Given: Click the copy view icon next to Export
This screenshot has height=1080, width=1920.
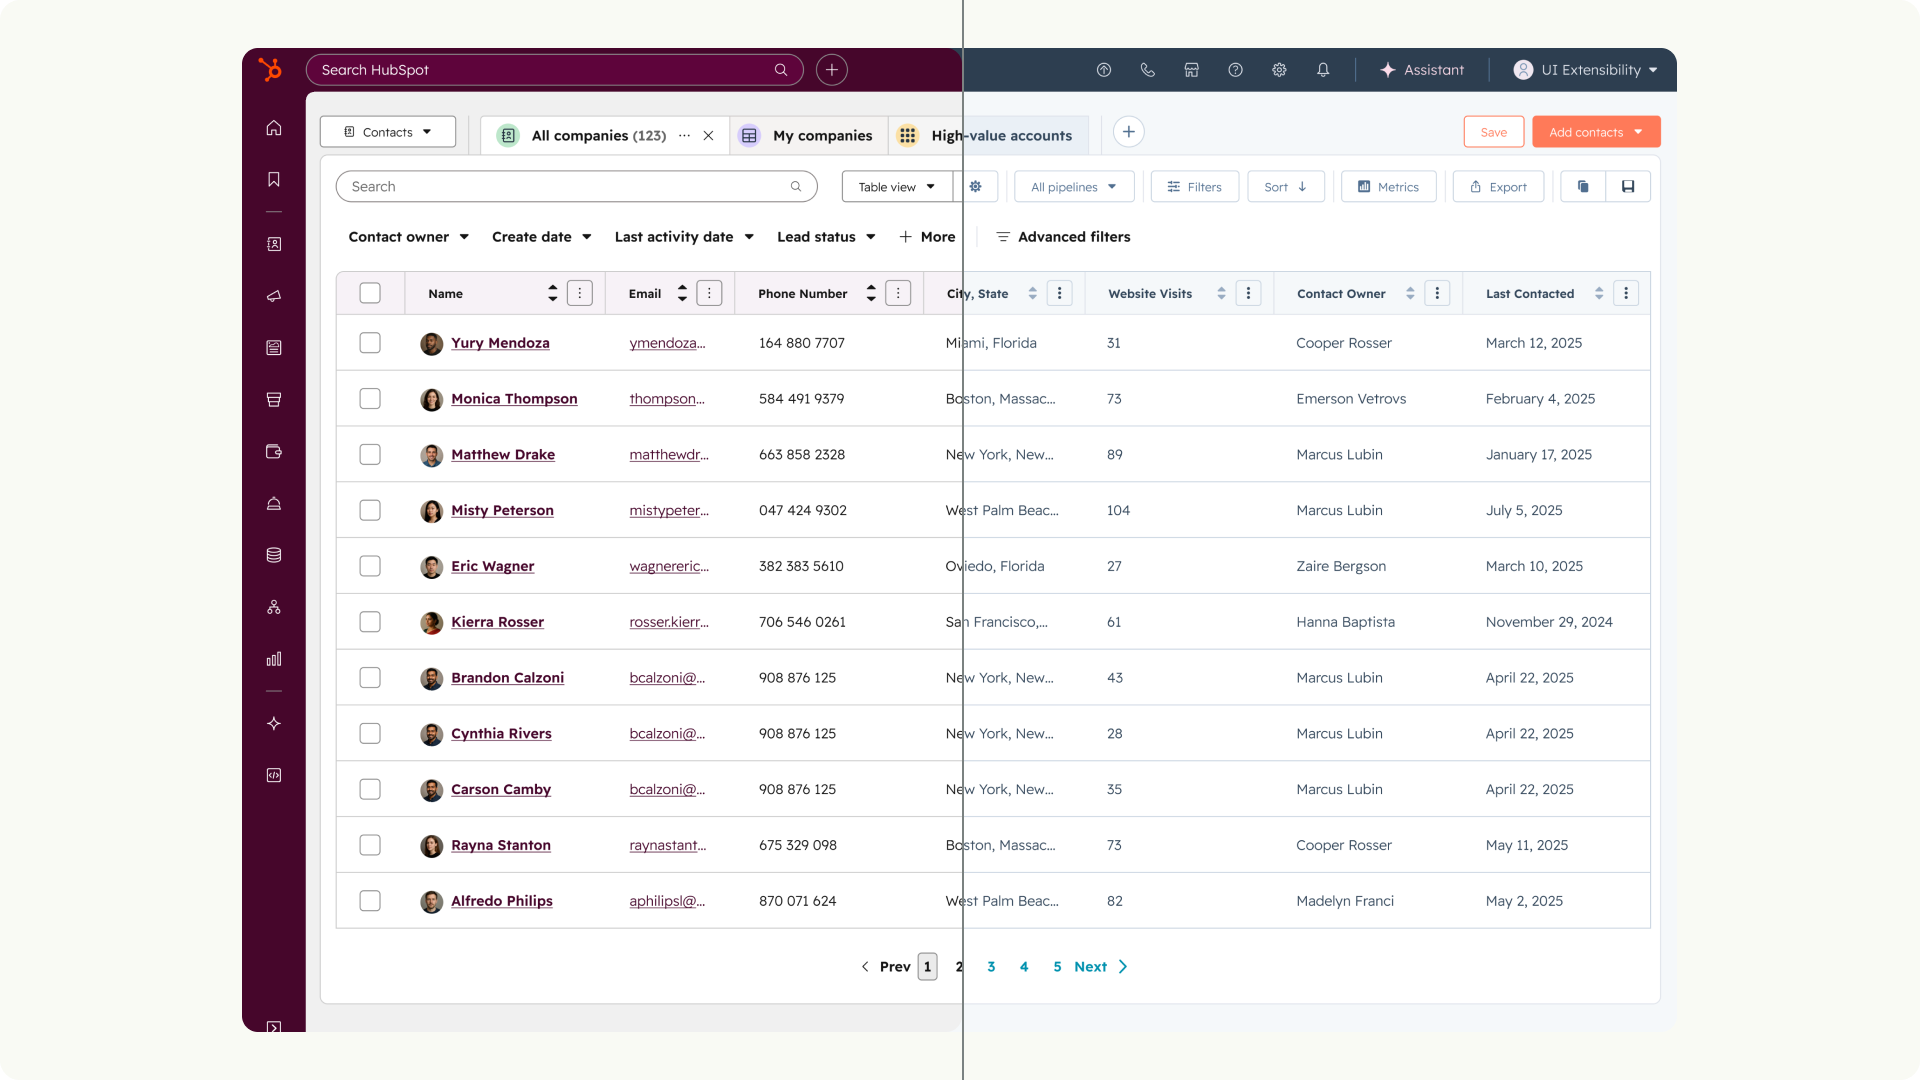Looking at the screenshot, I should click(1583, 187).
